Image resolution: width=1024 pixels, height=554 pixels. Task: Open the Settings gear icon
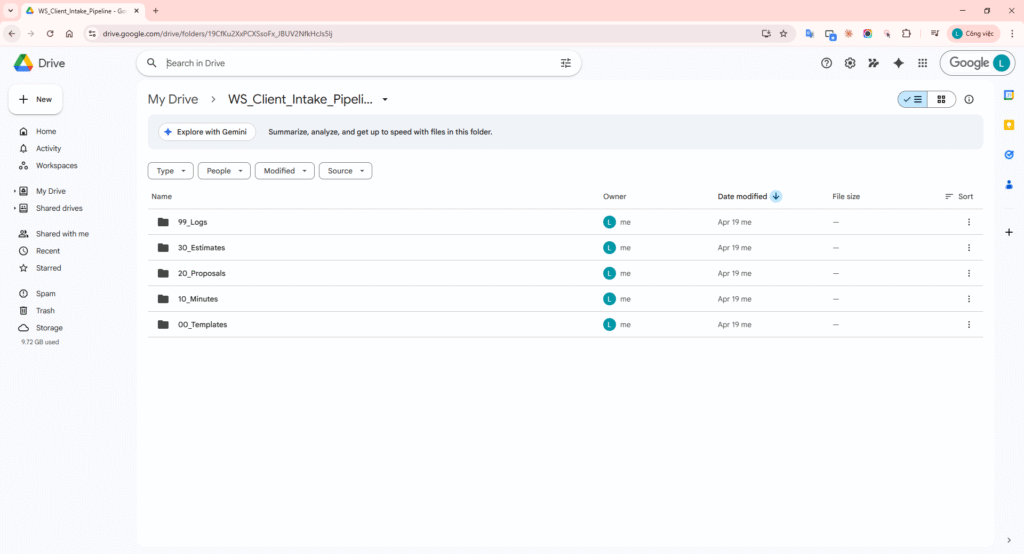(x=850, y=63)
